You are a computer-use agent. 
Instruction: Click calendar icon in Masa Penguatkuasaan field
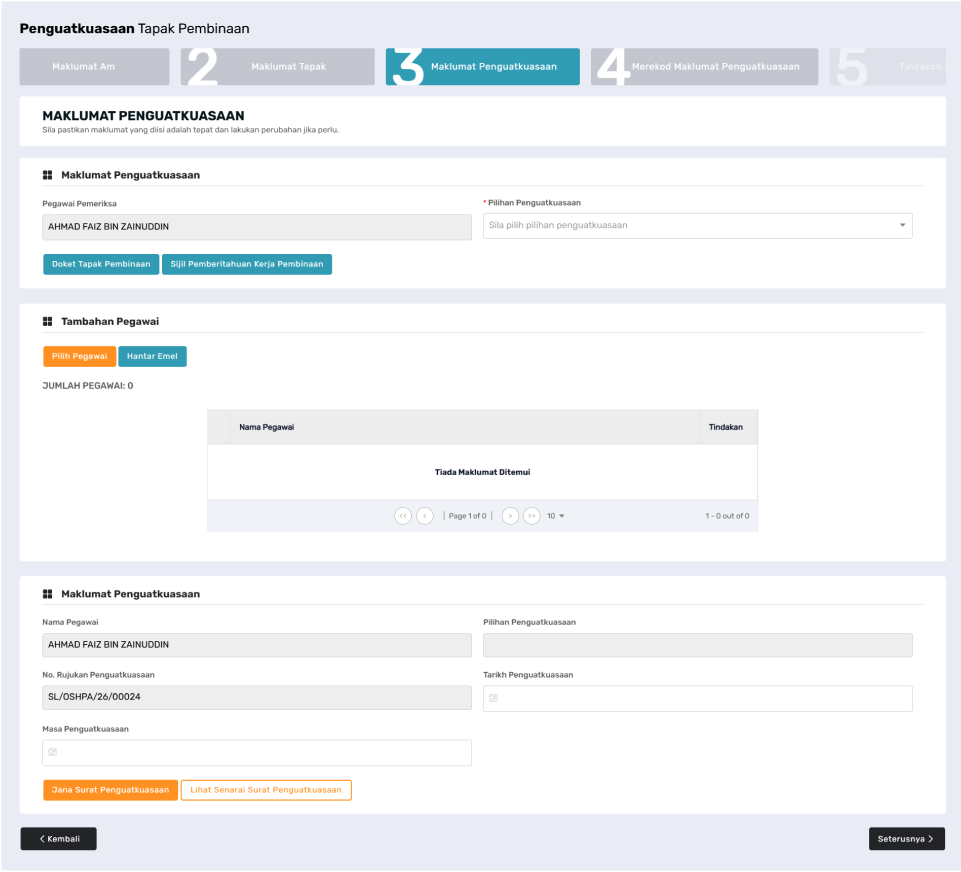[53, 752]
